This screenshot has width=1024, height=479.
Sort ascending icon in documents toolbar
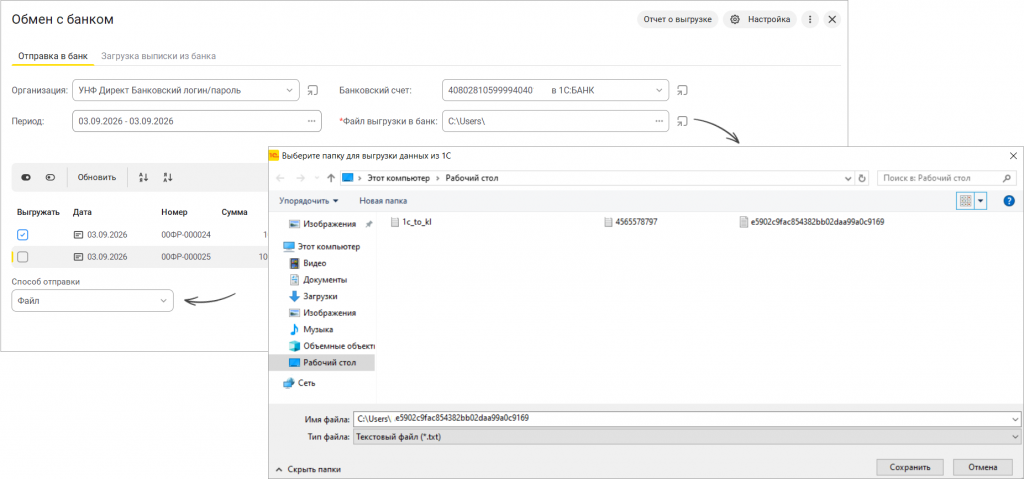(144, 177)
